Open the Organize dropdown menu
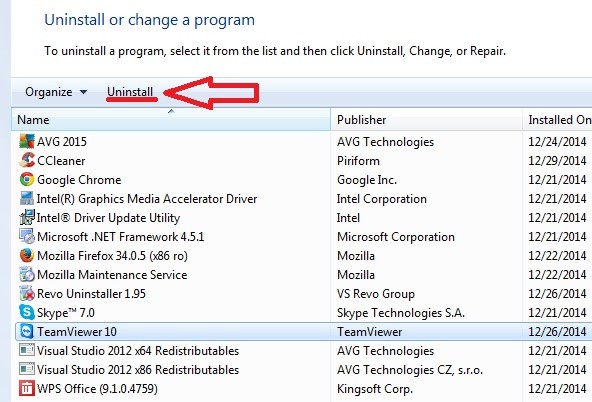This screenshot has width=592, height=402. click(56, 92)
